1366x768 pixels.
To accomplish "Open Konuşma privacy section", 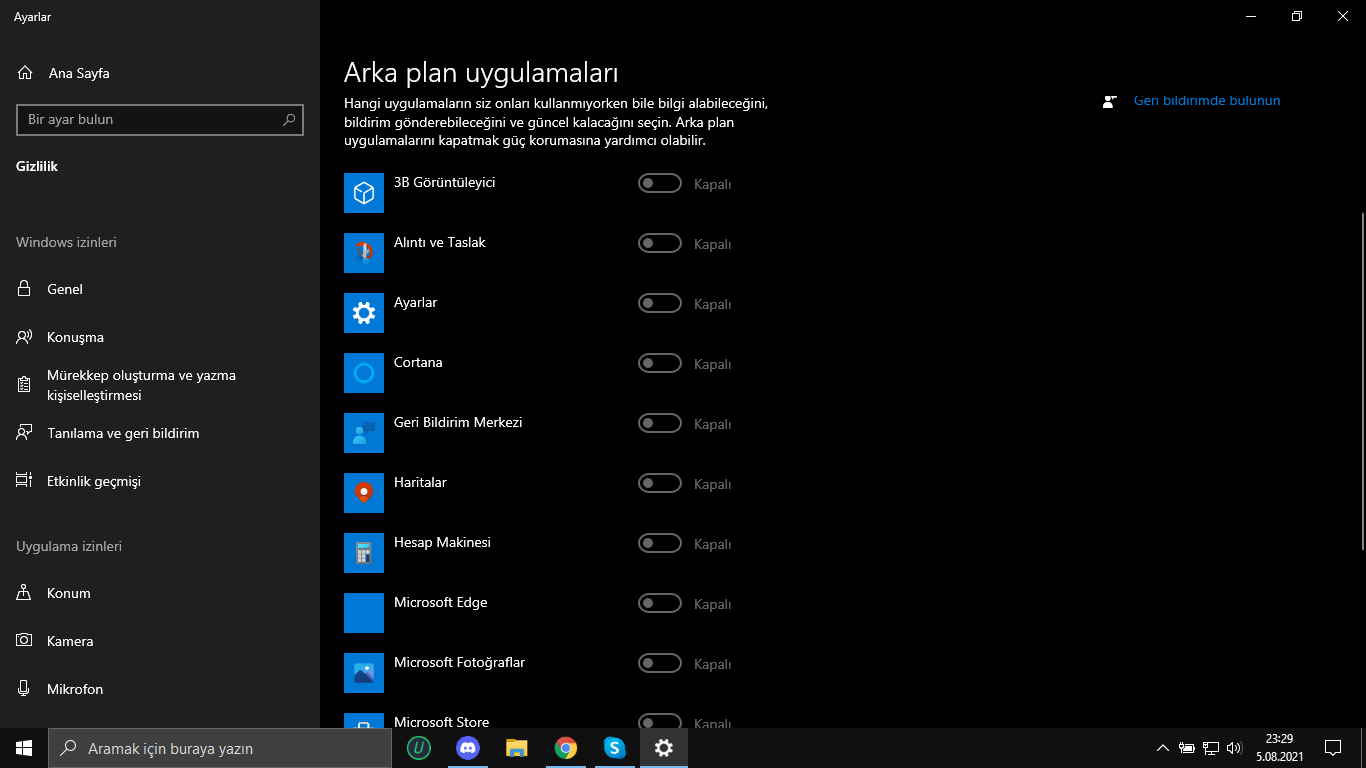I will click(x=160, y=337).
